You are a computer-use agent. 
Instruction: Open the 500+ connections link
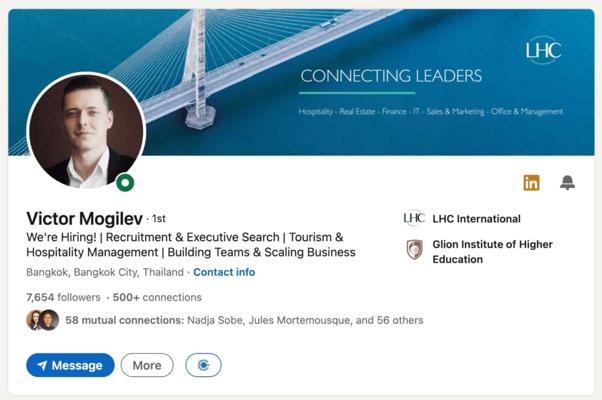click(157, 297)
